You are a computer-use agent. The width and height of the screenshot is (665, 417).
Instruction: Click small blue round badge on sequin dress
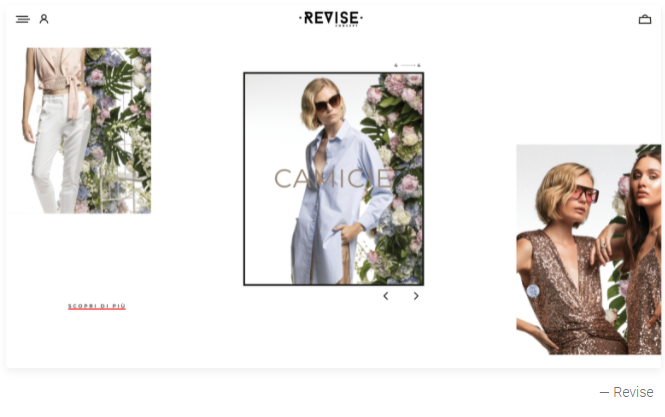tap(533, 291)
